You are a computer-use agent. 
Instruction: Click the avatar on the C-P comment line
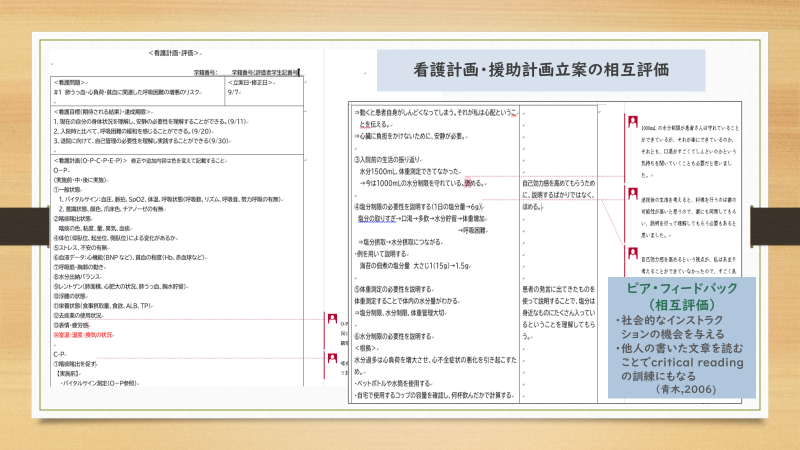(x=332, y=359)
